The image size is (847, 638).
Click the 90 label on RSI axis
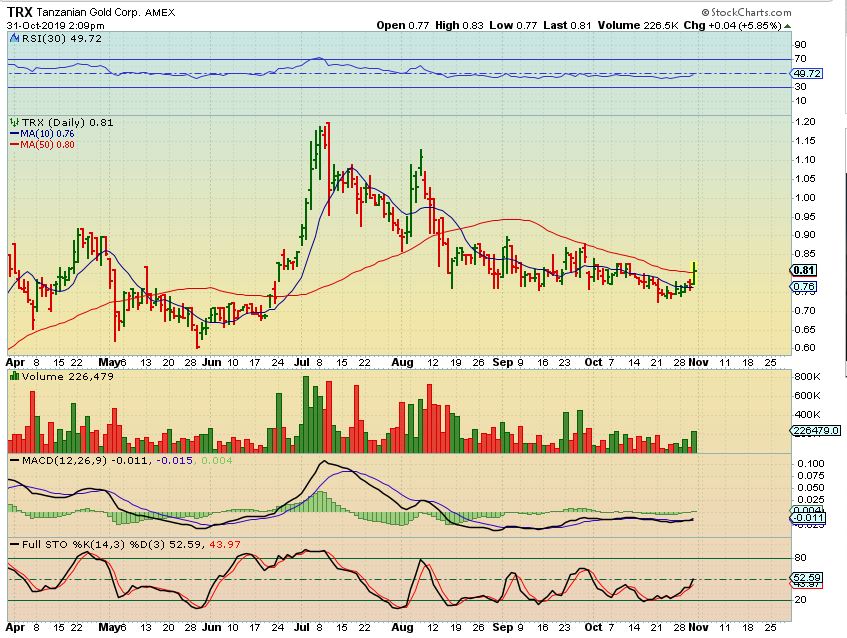coord(801,44)
